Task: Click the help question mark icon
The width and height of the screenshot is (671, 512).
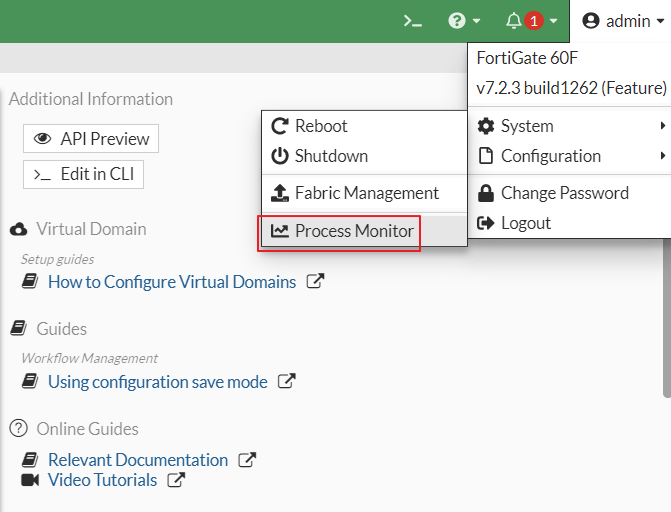Action: click(457, 21)
